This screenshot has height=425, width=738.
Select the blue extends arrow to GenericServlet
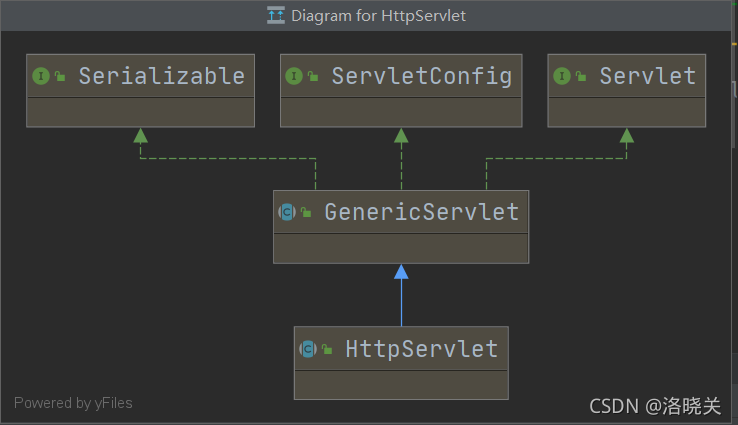pyautogui.click(x=401, y=295)
